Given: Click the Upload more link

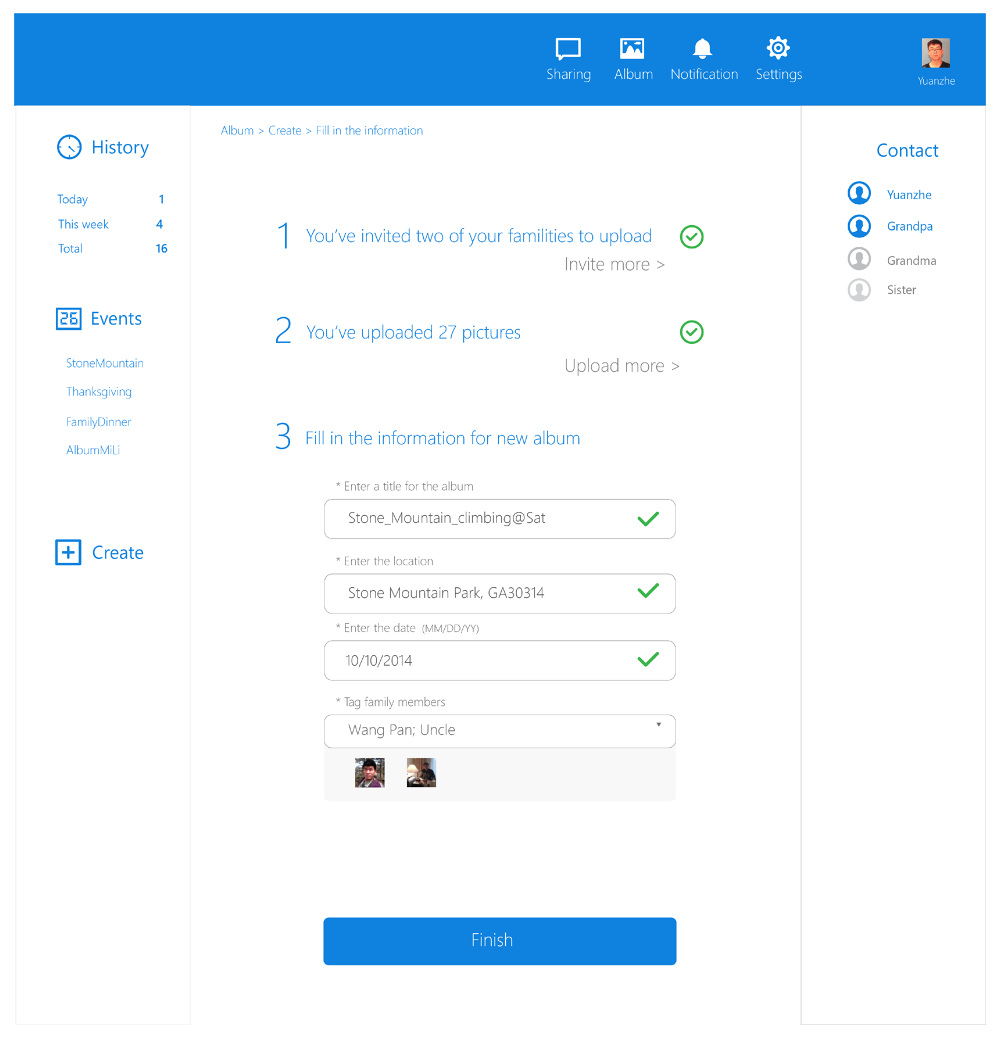Looking at the screenshot, I should pyautogui.click(x=621, y=366).
